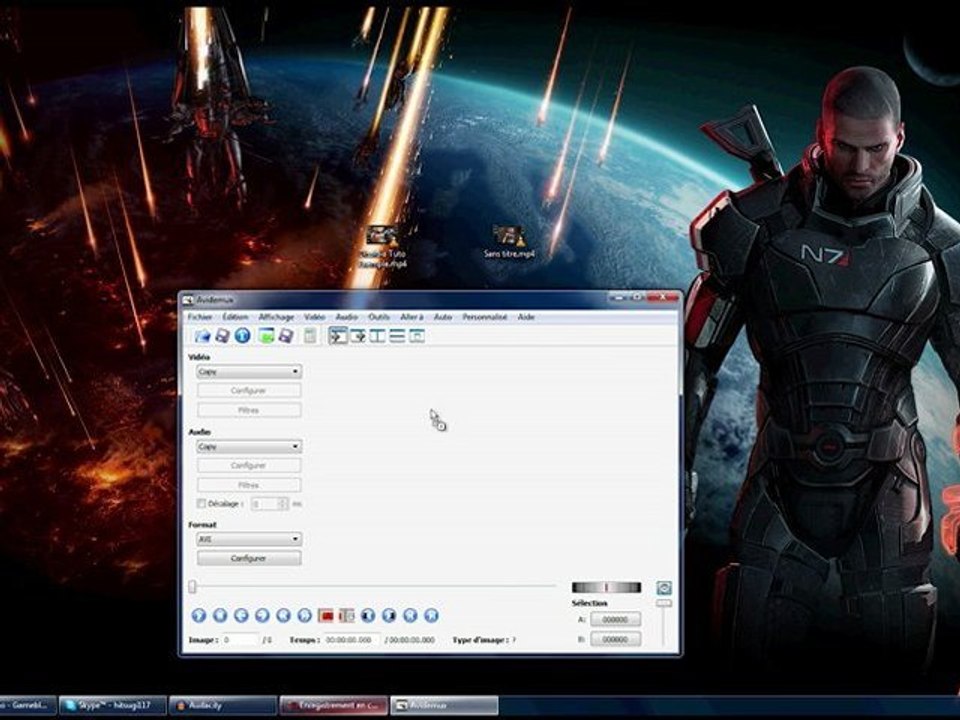Open the Vidéo menu
The height and width of the screenshot is (720, 960).
tap(315, 317)
